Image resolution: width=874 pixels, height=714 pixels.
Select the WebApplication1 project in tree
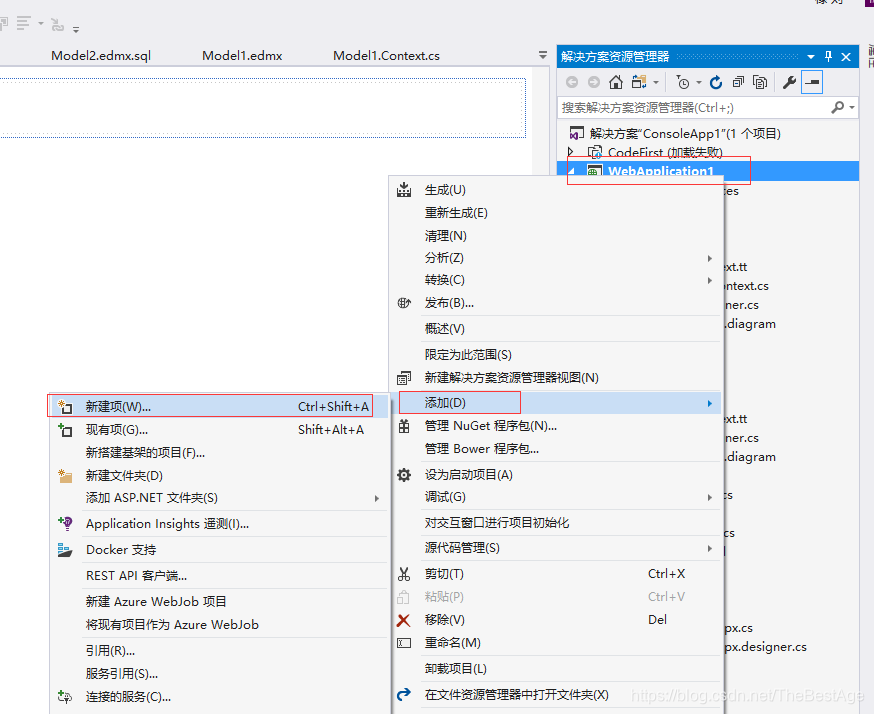click(x=661, y=171)
